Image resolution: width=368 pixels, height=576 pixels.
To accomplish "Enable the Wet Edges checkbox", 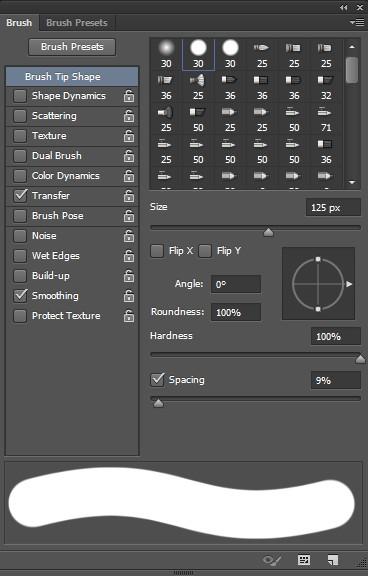I will pyautogui.click(x=20, y=256).
